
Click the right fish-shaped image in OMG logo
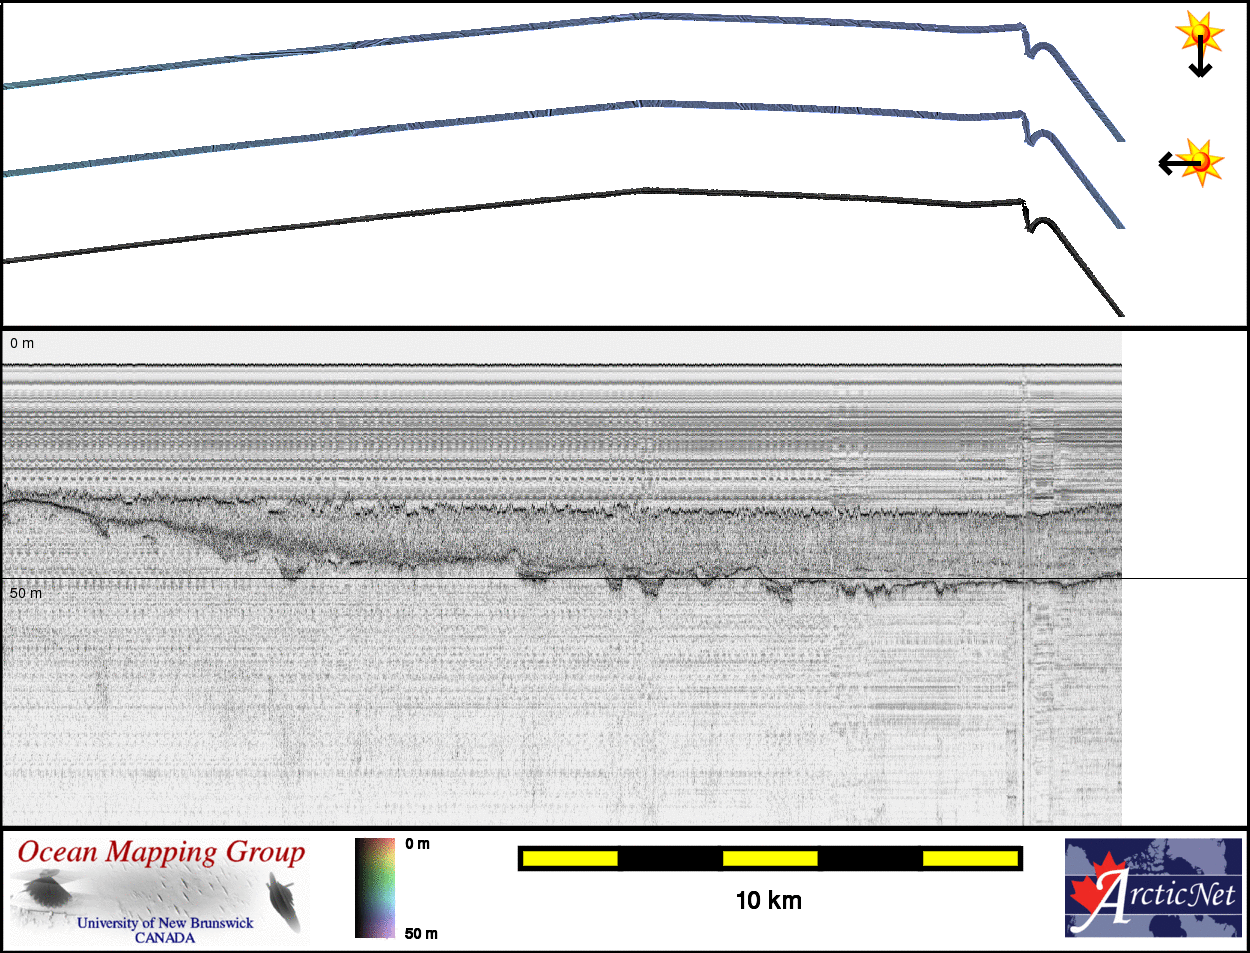click(284, 899)
